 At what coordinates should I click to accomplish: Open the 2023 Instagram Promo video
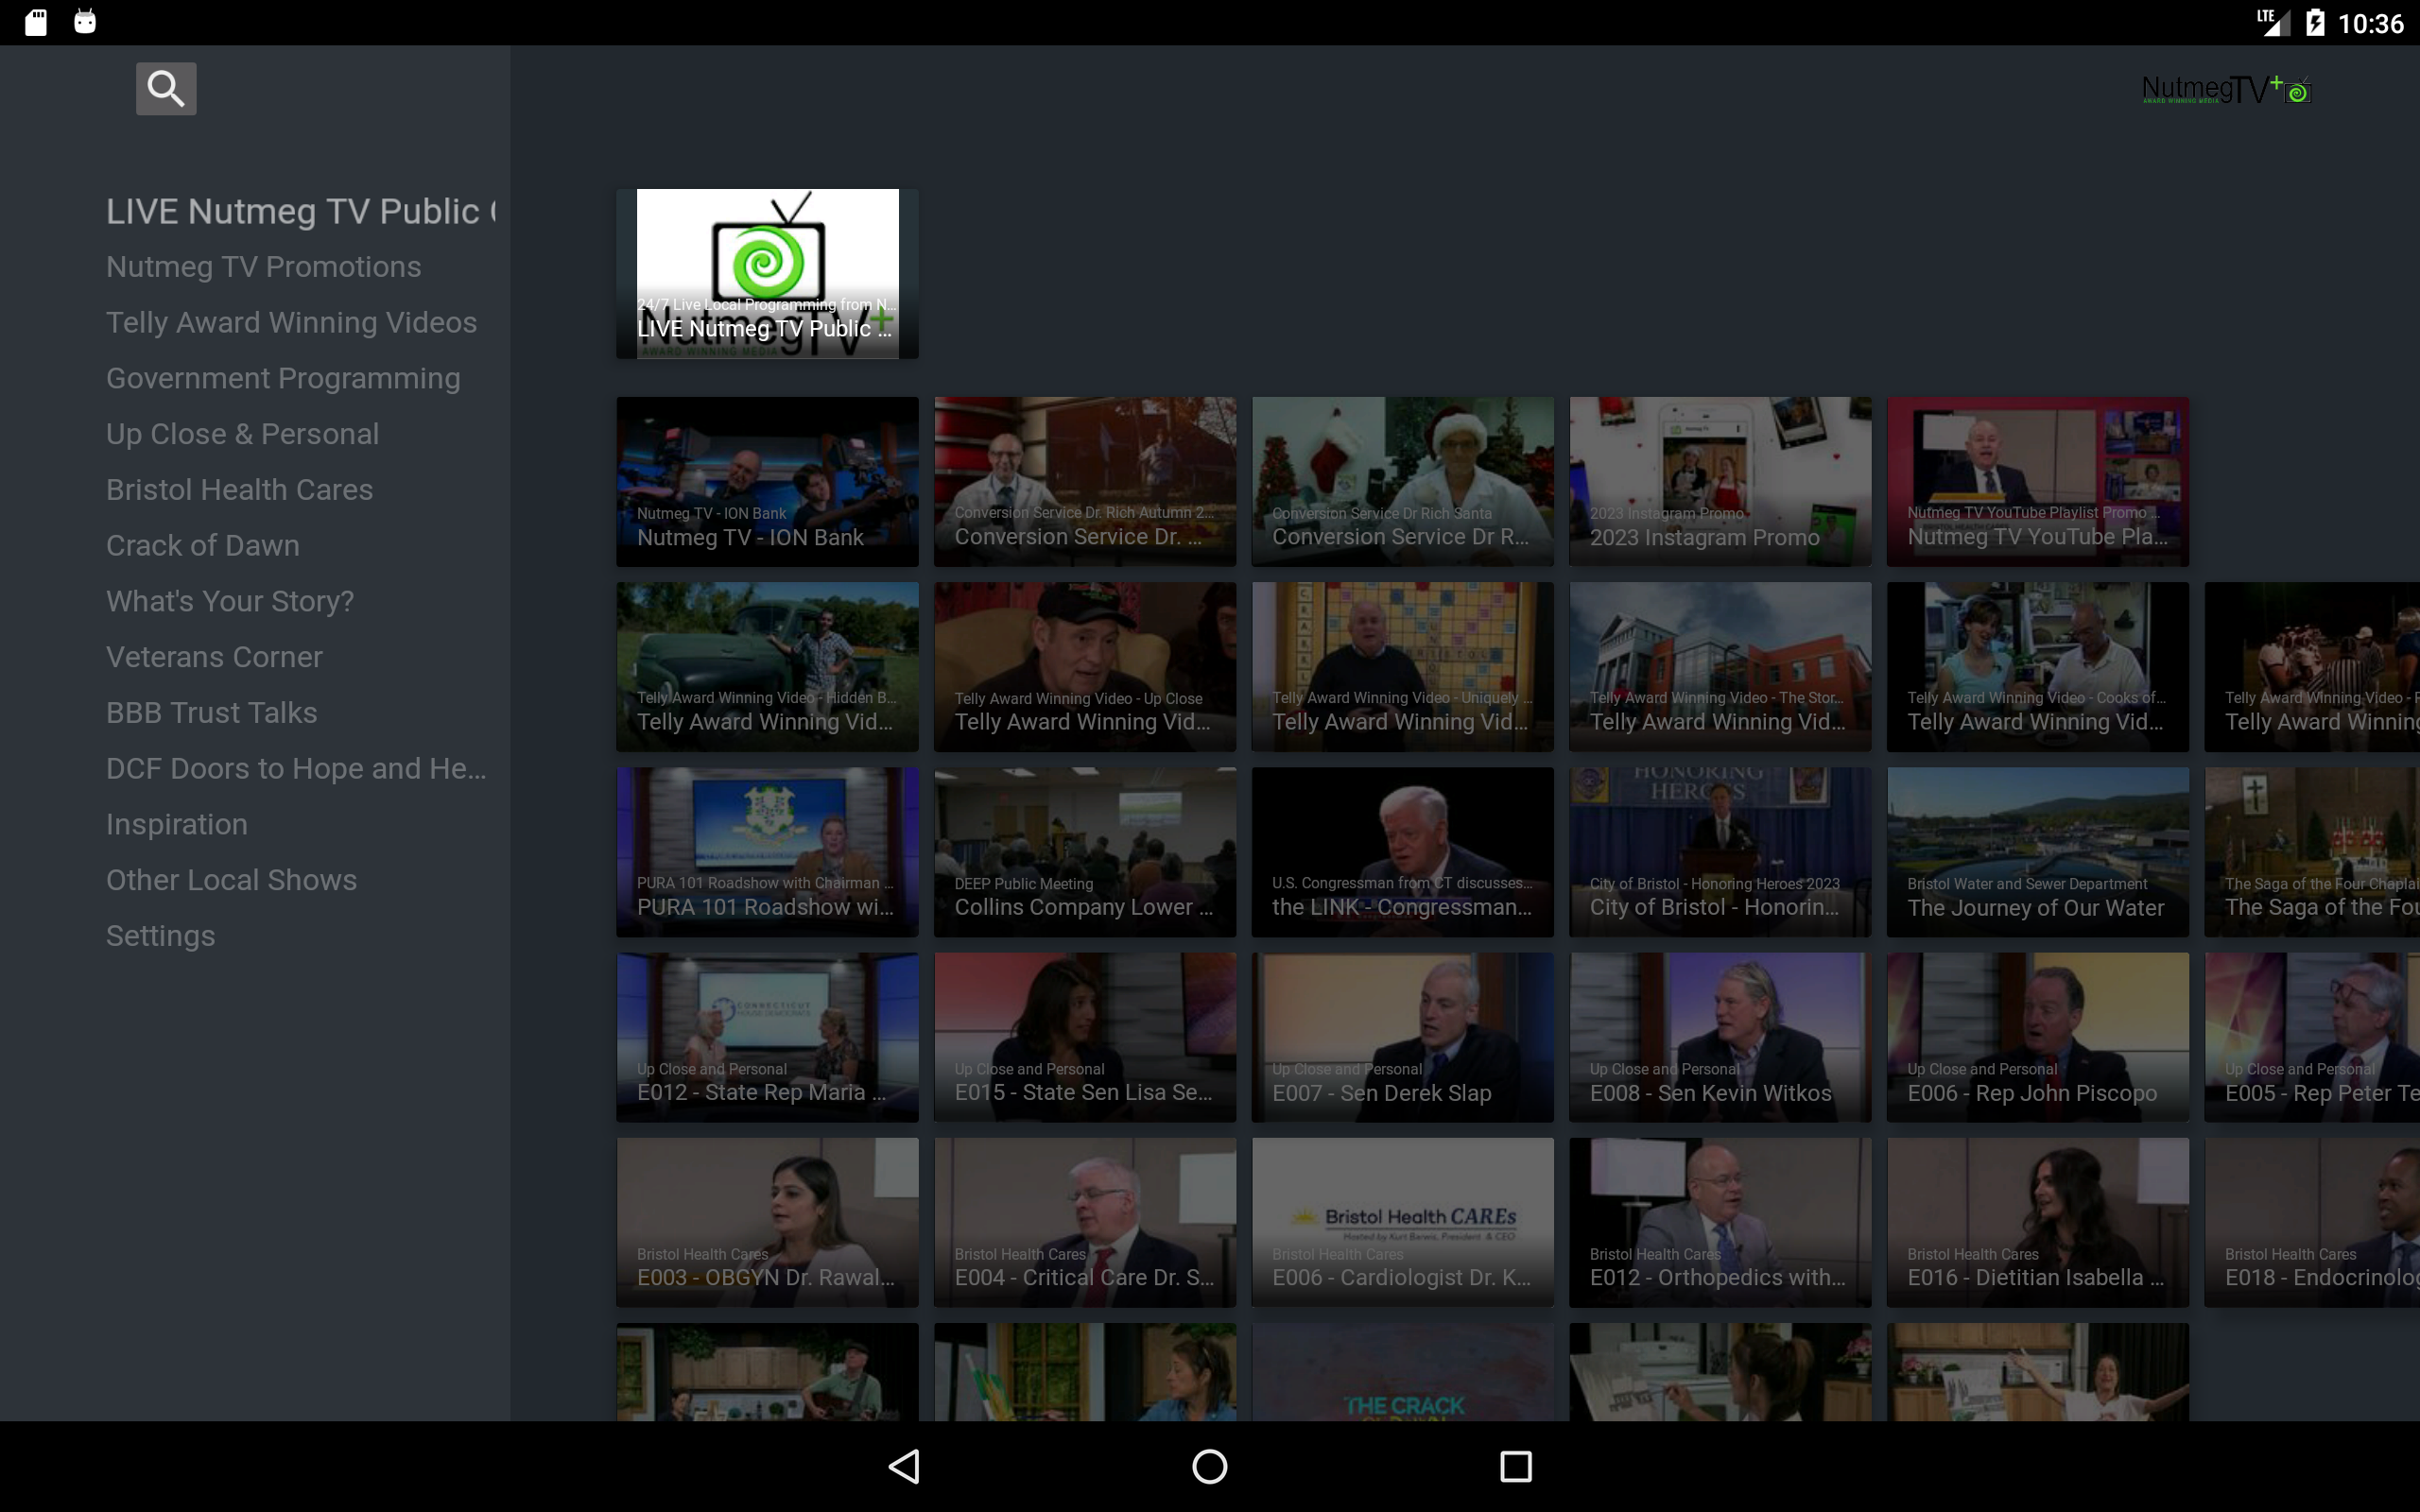coord(1719,481)
